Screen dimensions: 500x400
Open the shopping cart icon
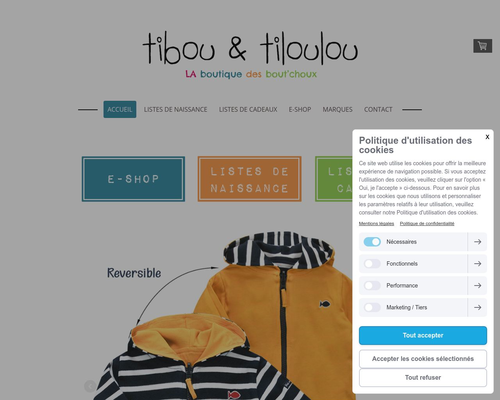[482, 46]
